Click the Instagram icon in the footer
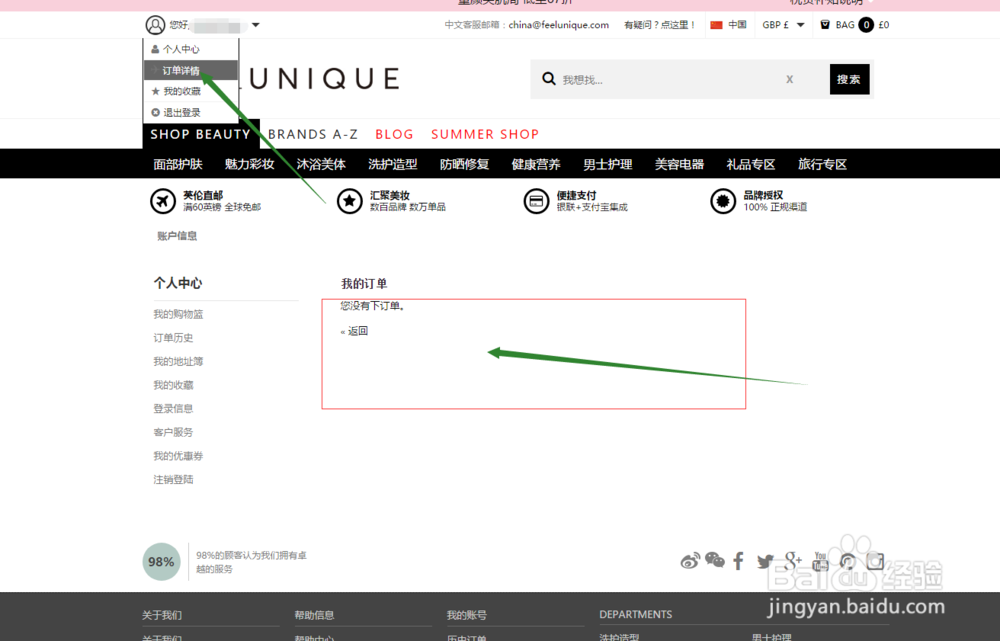 (875, 561)
